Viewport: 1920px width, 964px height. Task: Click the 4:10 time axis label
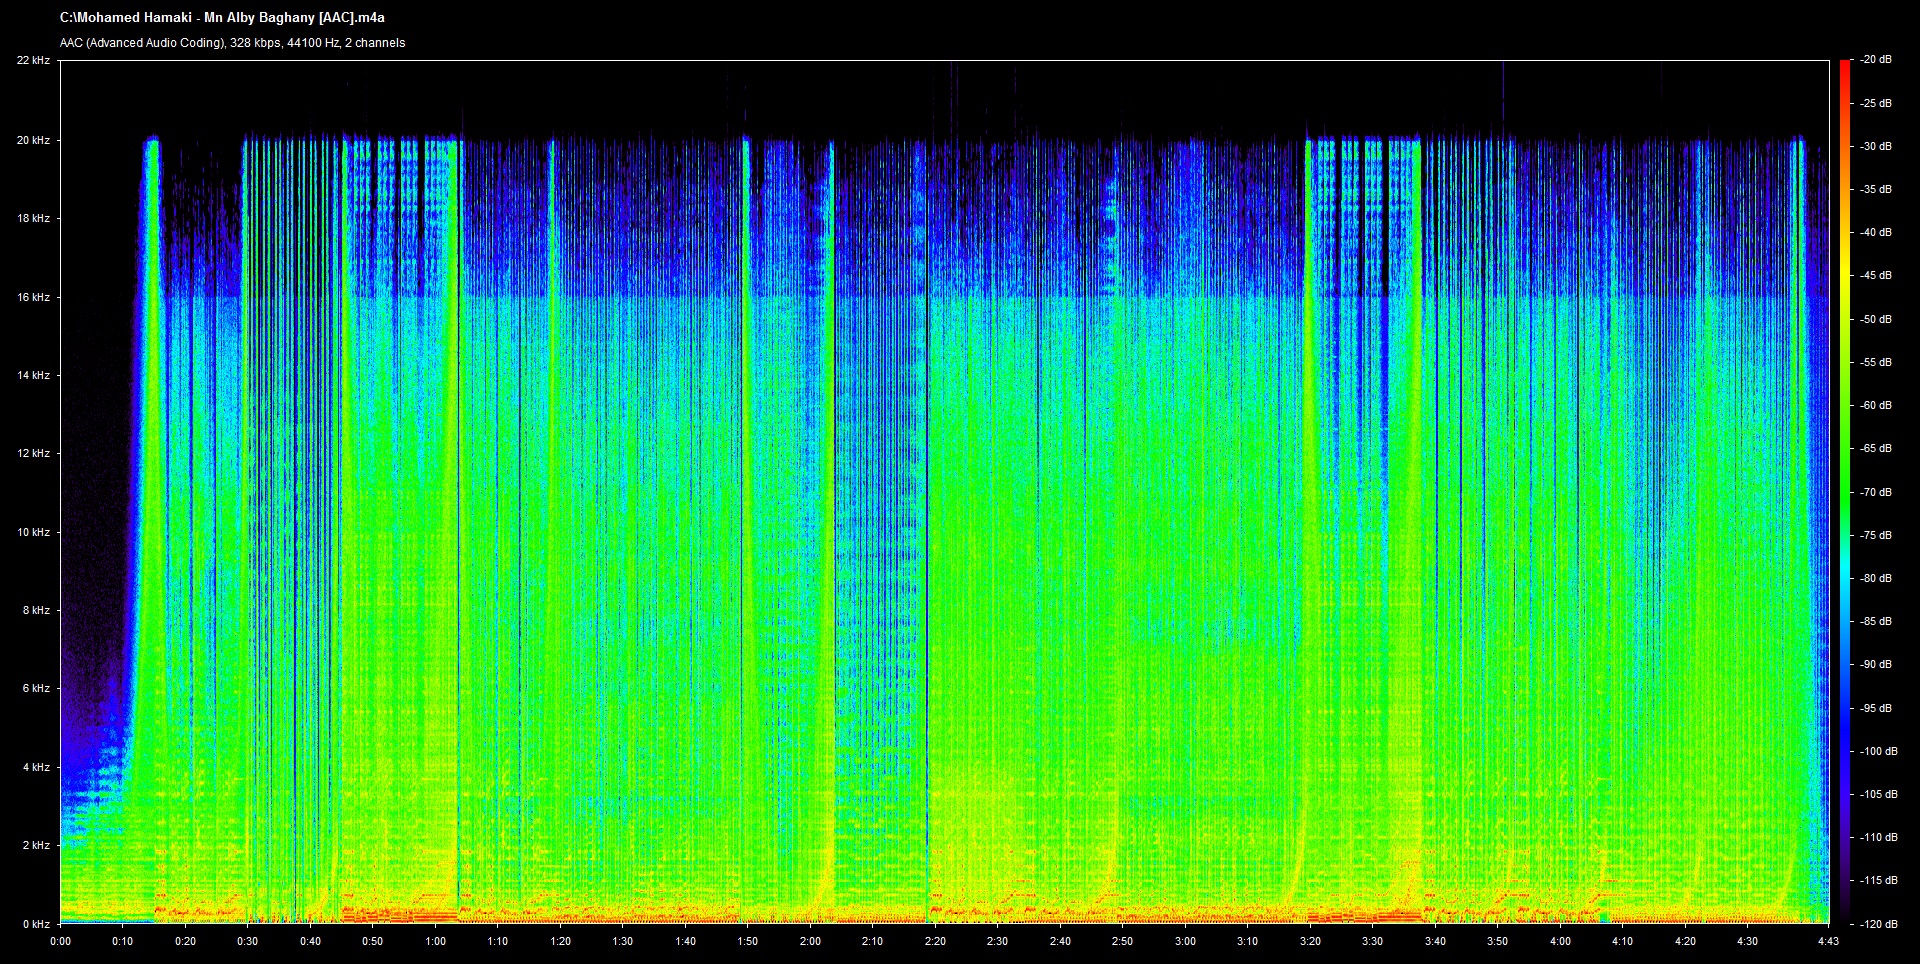1622,941
